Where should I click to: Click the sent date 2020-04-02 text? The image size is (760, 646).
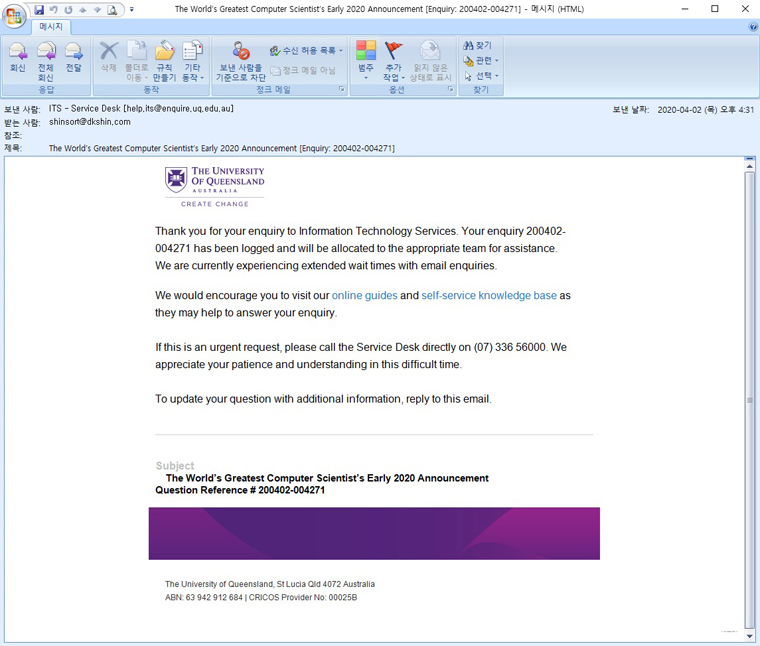click(x=705, y=110)
